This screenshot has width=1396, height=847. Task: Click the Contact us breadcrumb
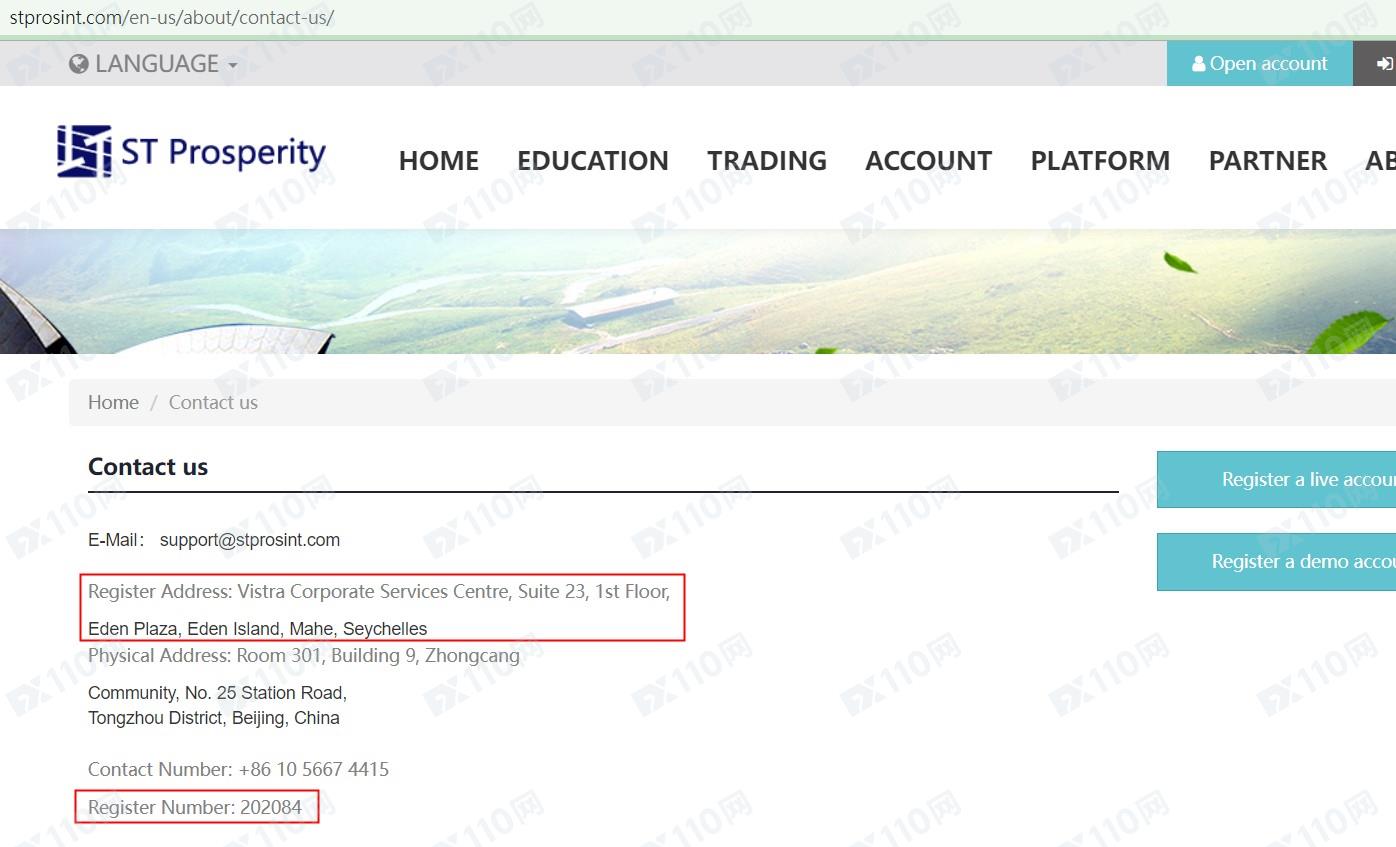point(213,403)
